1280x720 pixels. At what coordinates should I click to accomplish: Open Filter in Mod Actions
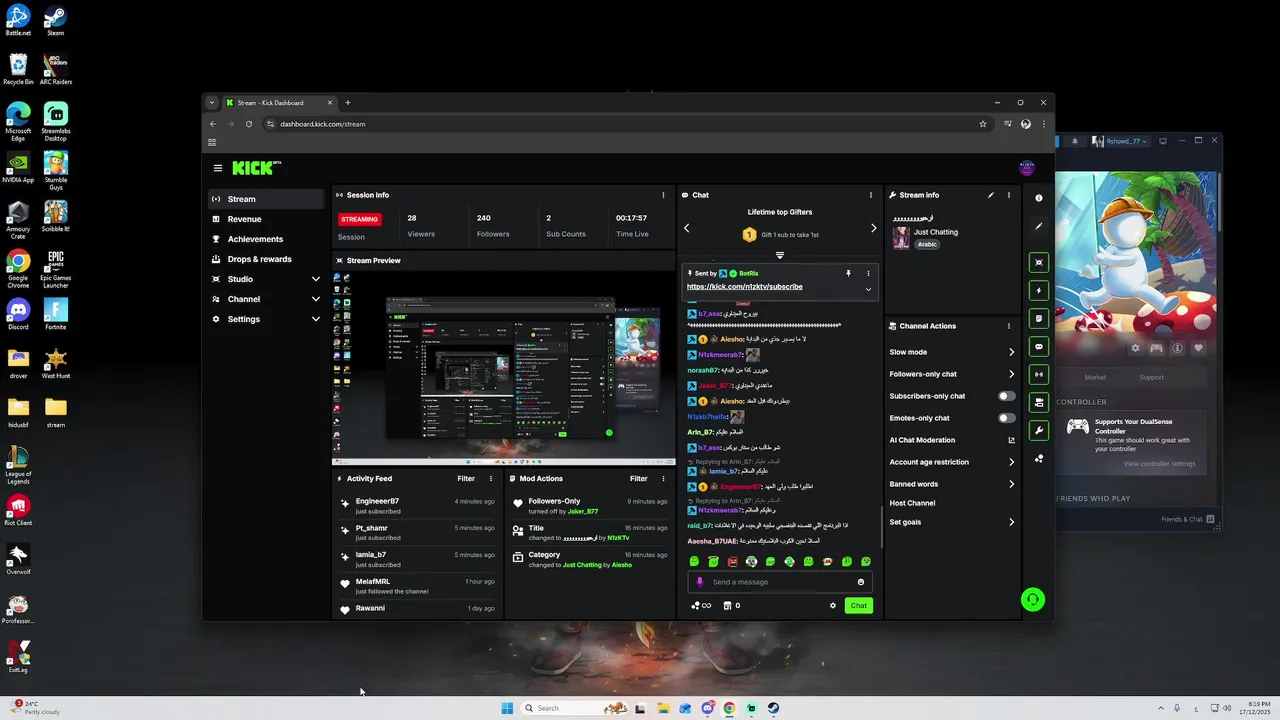[x=638, y=479]
